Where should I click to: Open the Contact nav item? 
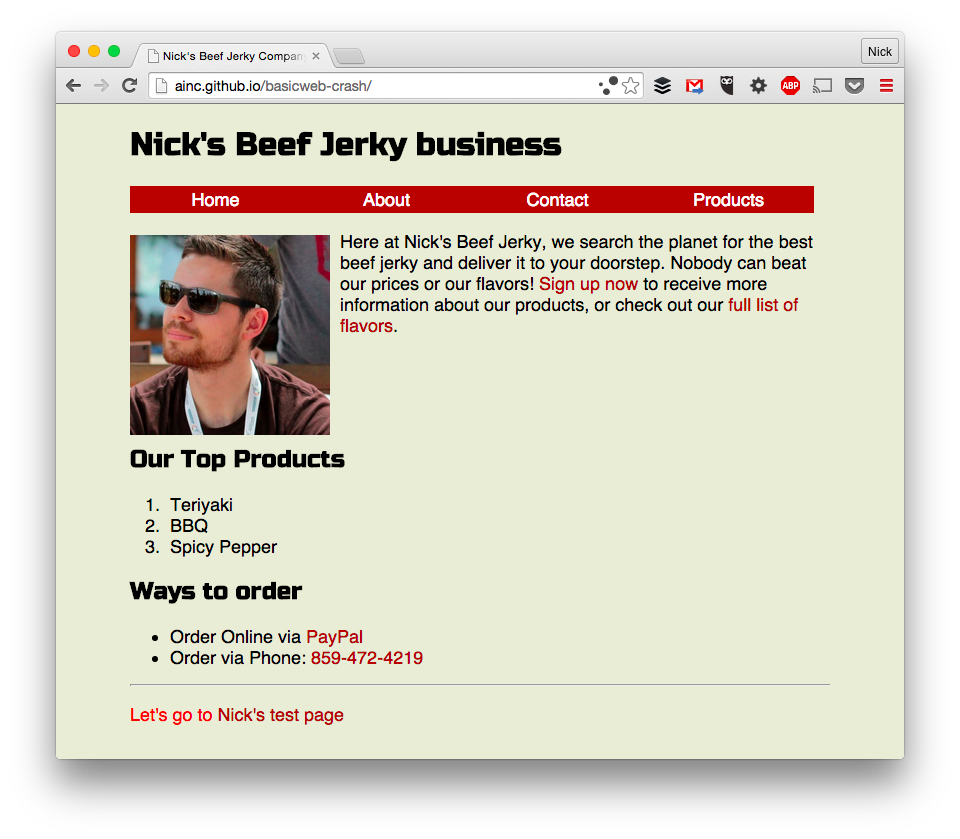pos(557,200)
